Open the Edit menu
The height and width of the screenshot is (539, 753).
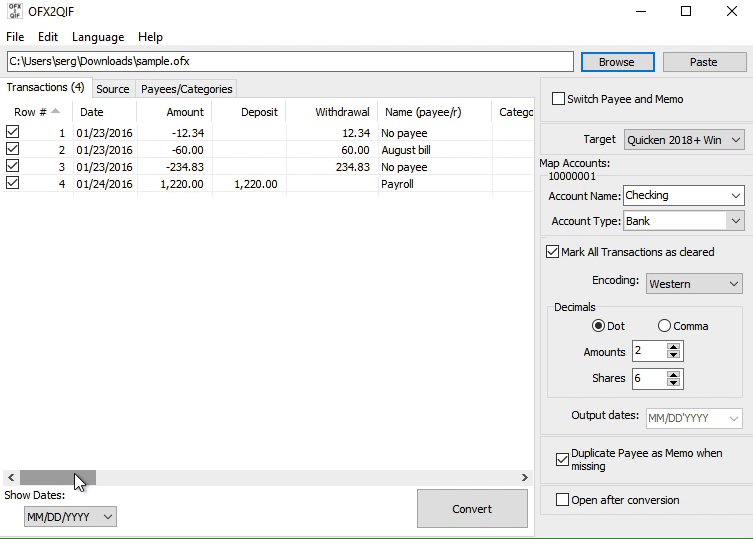[48, 37]
